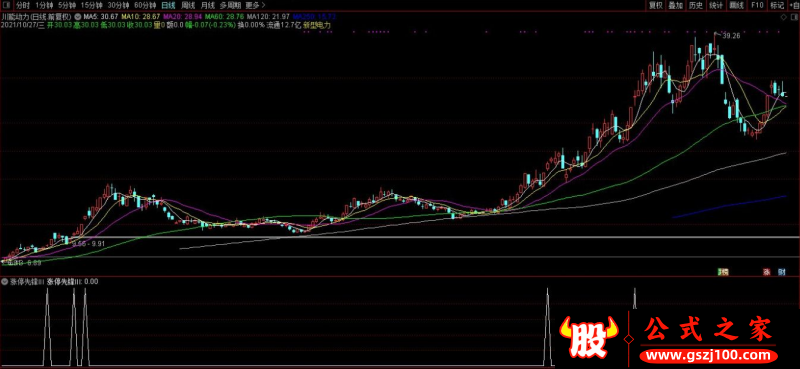Click the diamond icon below toolbar
This screenshot has width=800, height=369.
pos(784,17)
